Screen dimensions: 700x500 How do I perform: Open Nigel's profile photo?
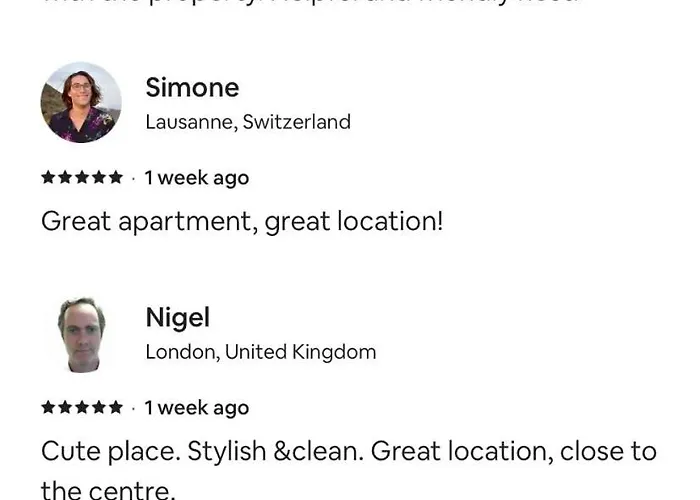tap(81, 333)
